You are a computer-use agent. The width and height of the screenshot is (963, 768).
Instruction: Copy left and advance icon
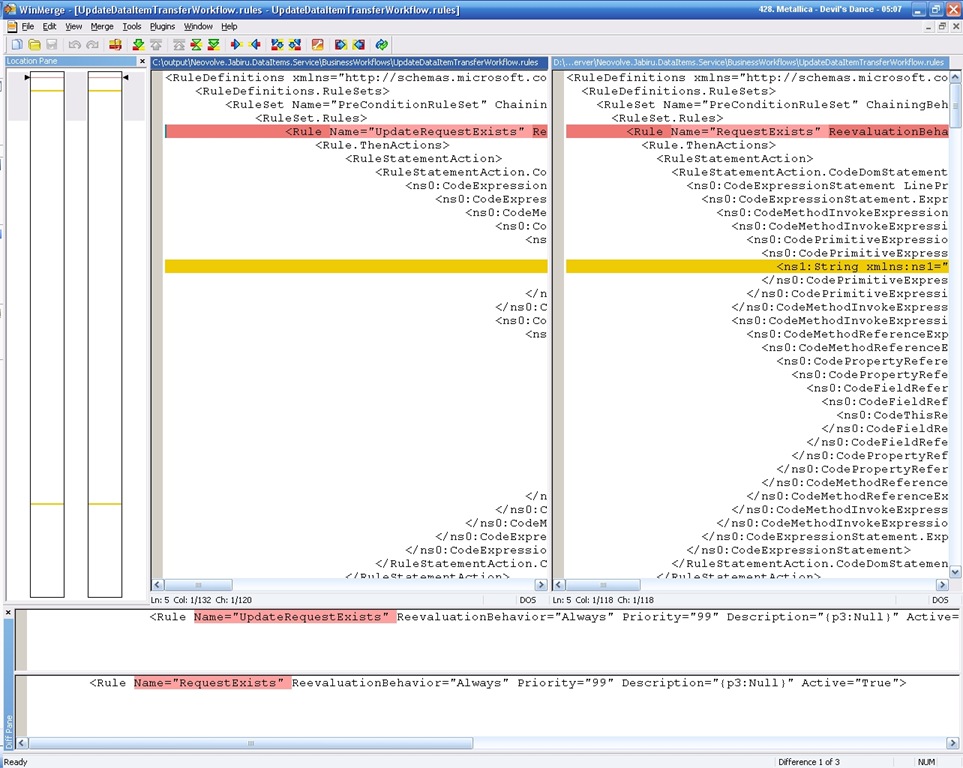(295, 44)
